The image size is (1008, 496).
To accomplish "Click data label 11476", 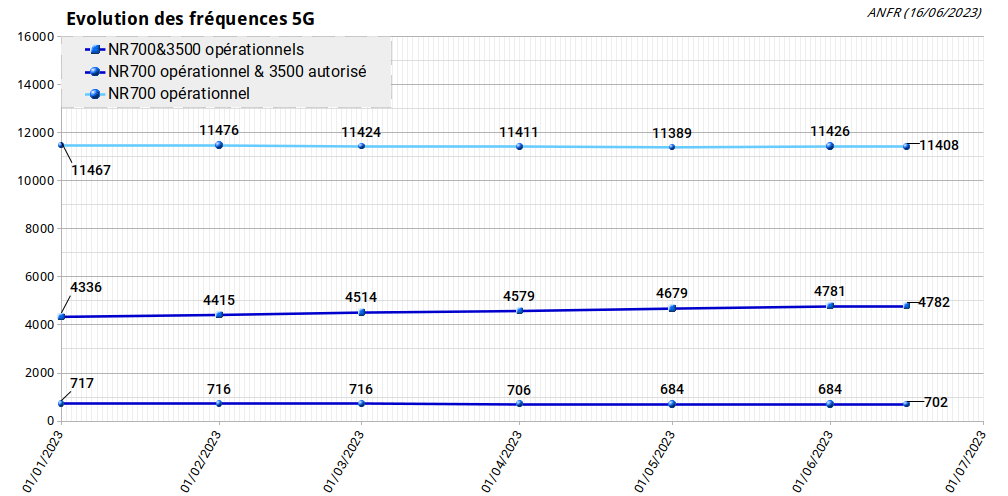I will click(219, 130).
